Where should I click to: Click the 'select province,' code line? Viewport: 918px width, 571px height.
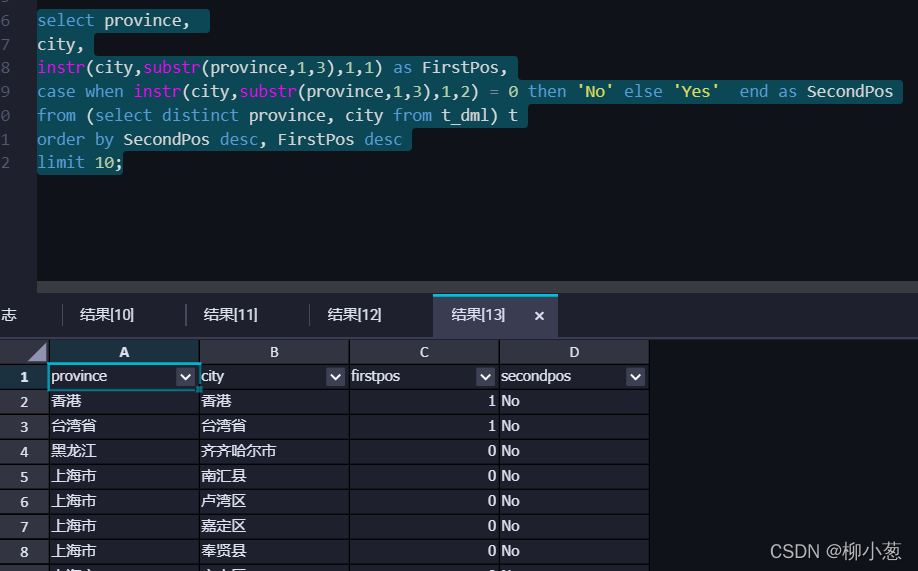113,20
